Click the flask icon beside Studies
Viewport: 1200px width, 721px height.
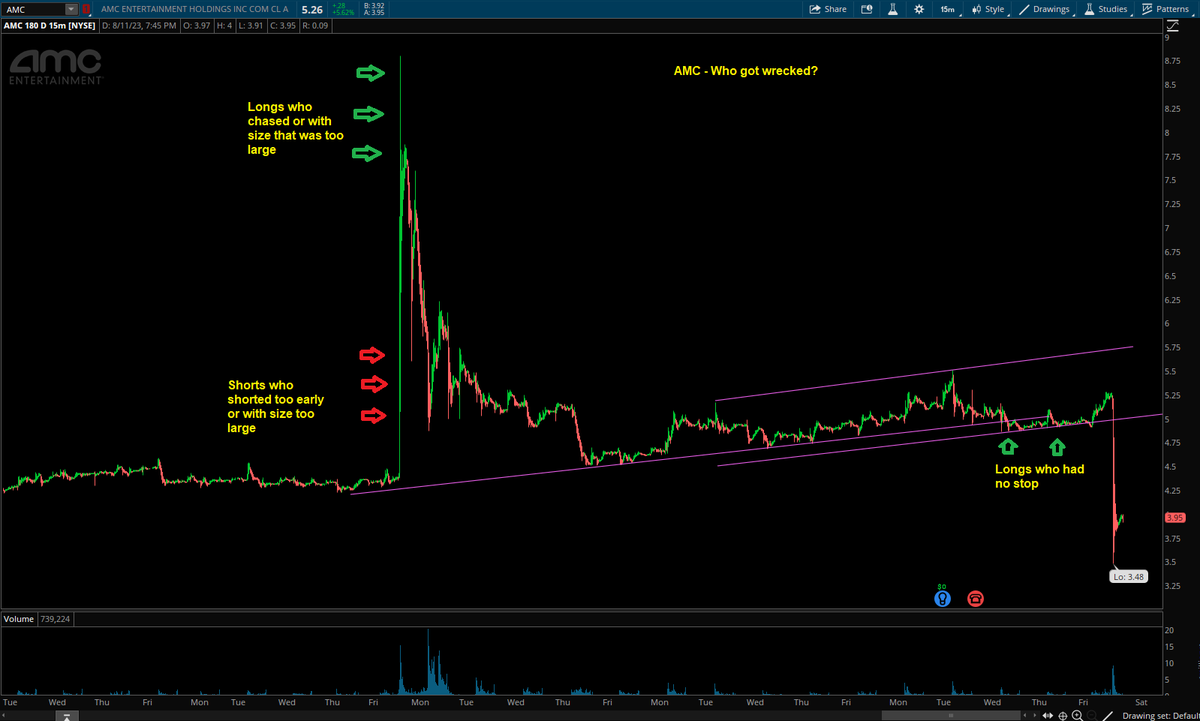pyautogui.click(x=1088, y=9)
